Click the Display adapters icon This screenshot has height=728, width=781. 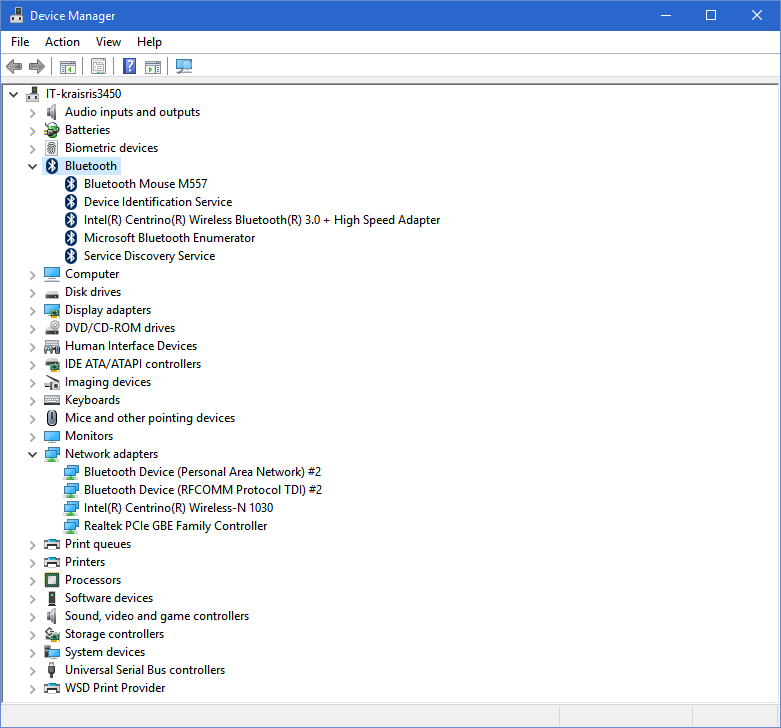pyautogui.click(x=52, y=310)
